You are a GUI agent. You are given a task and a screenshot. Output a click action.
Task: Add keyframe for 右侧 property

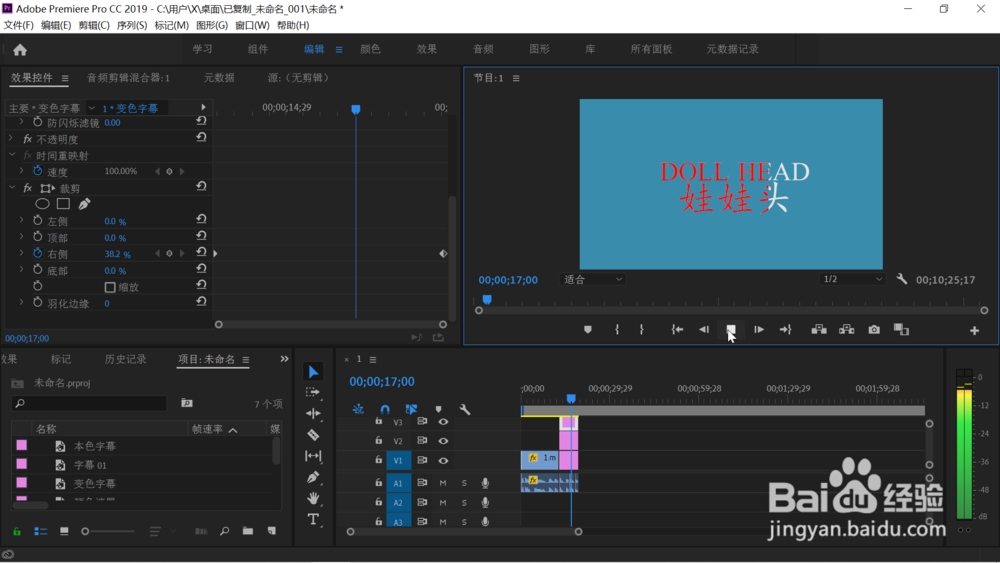(169, 254)
